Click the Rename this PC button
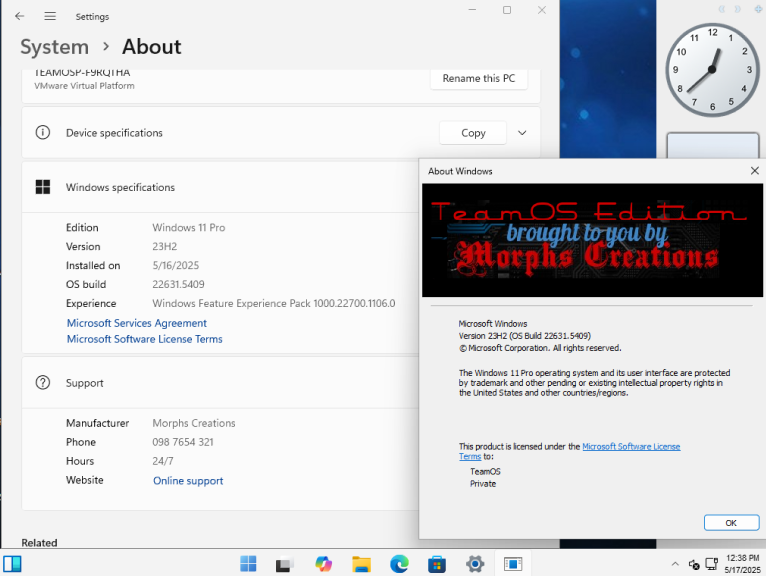The height and width of the screenshot is (576, 766). click(x=479, y=79)
